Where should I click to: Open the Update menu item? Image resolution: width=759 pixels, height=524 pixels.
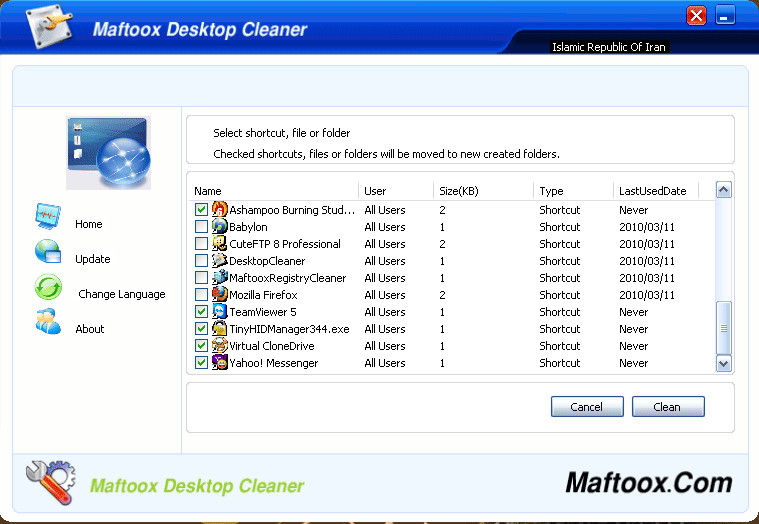pos(92,259)
